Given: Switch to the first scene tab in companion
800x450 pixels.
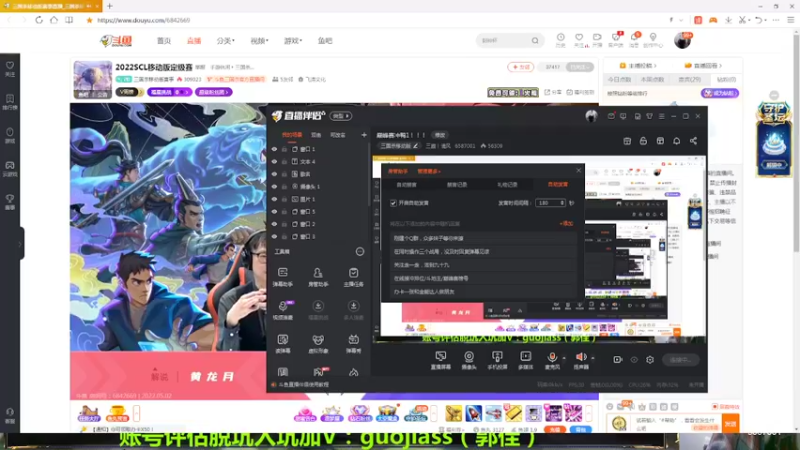Looking at the screenshot, I should point(292,135).
